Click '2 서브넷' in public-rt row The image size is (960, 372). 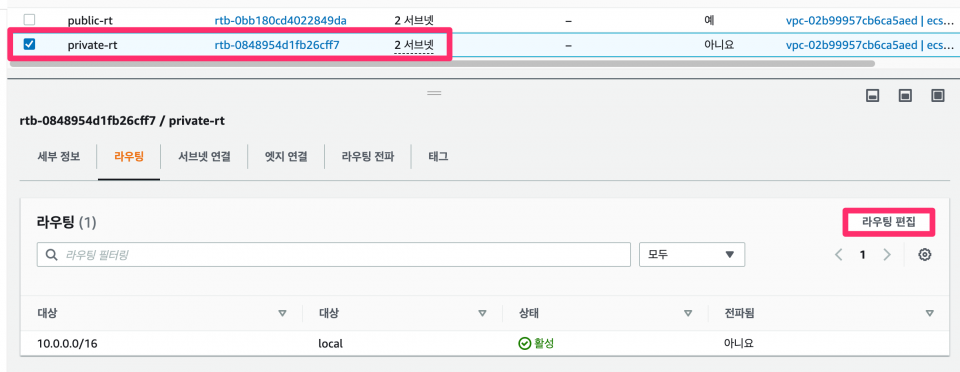pyautogui.click(x=414, y=20)
